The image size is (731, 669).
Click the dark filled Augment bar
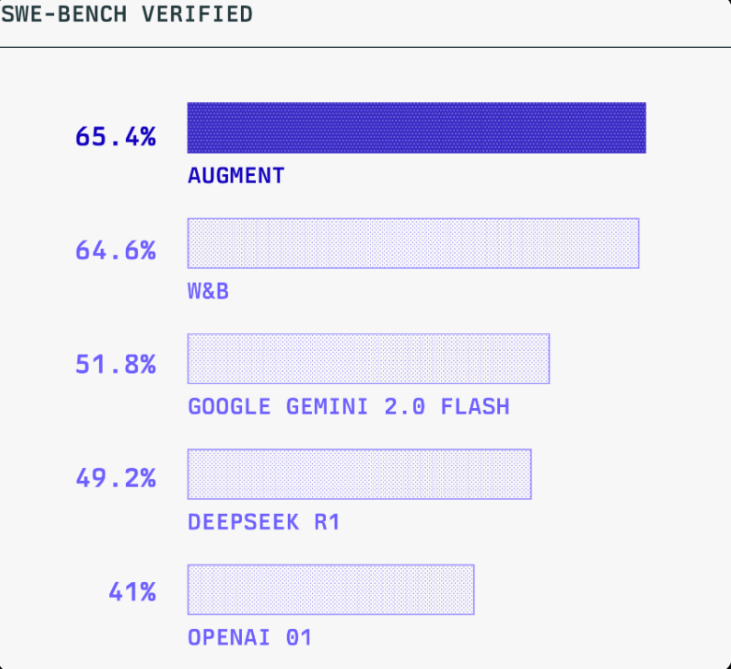click(x=416, y=128)
